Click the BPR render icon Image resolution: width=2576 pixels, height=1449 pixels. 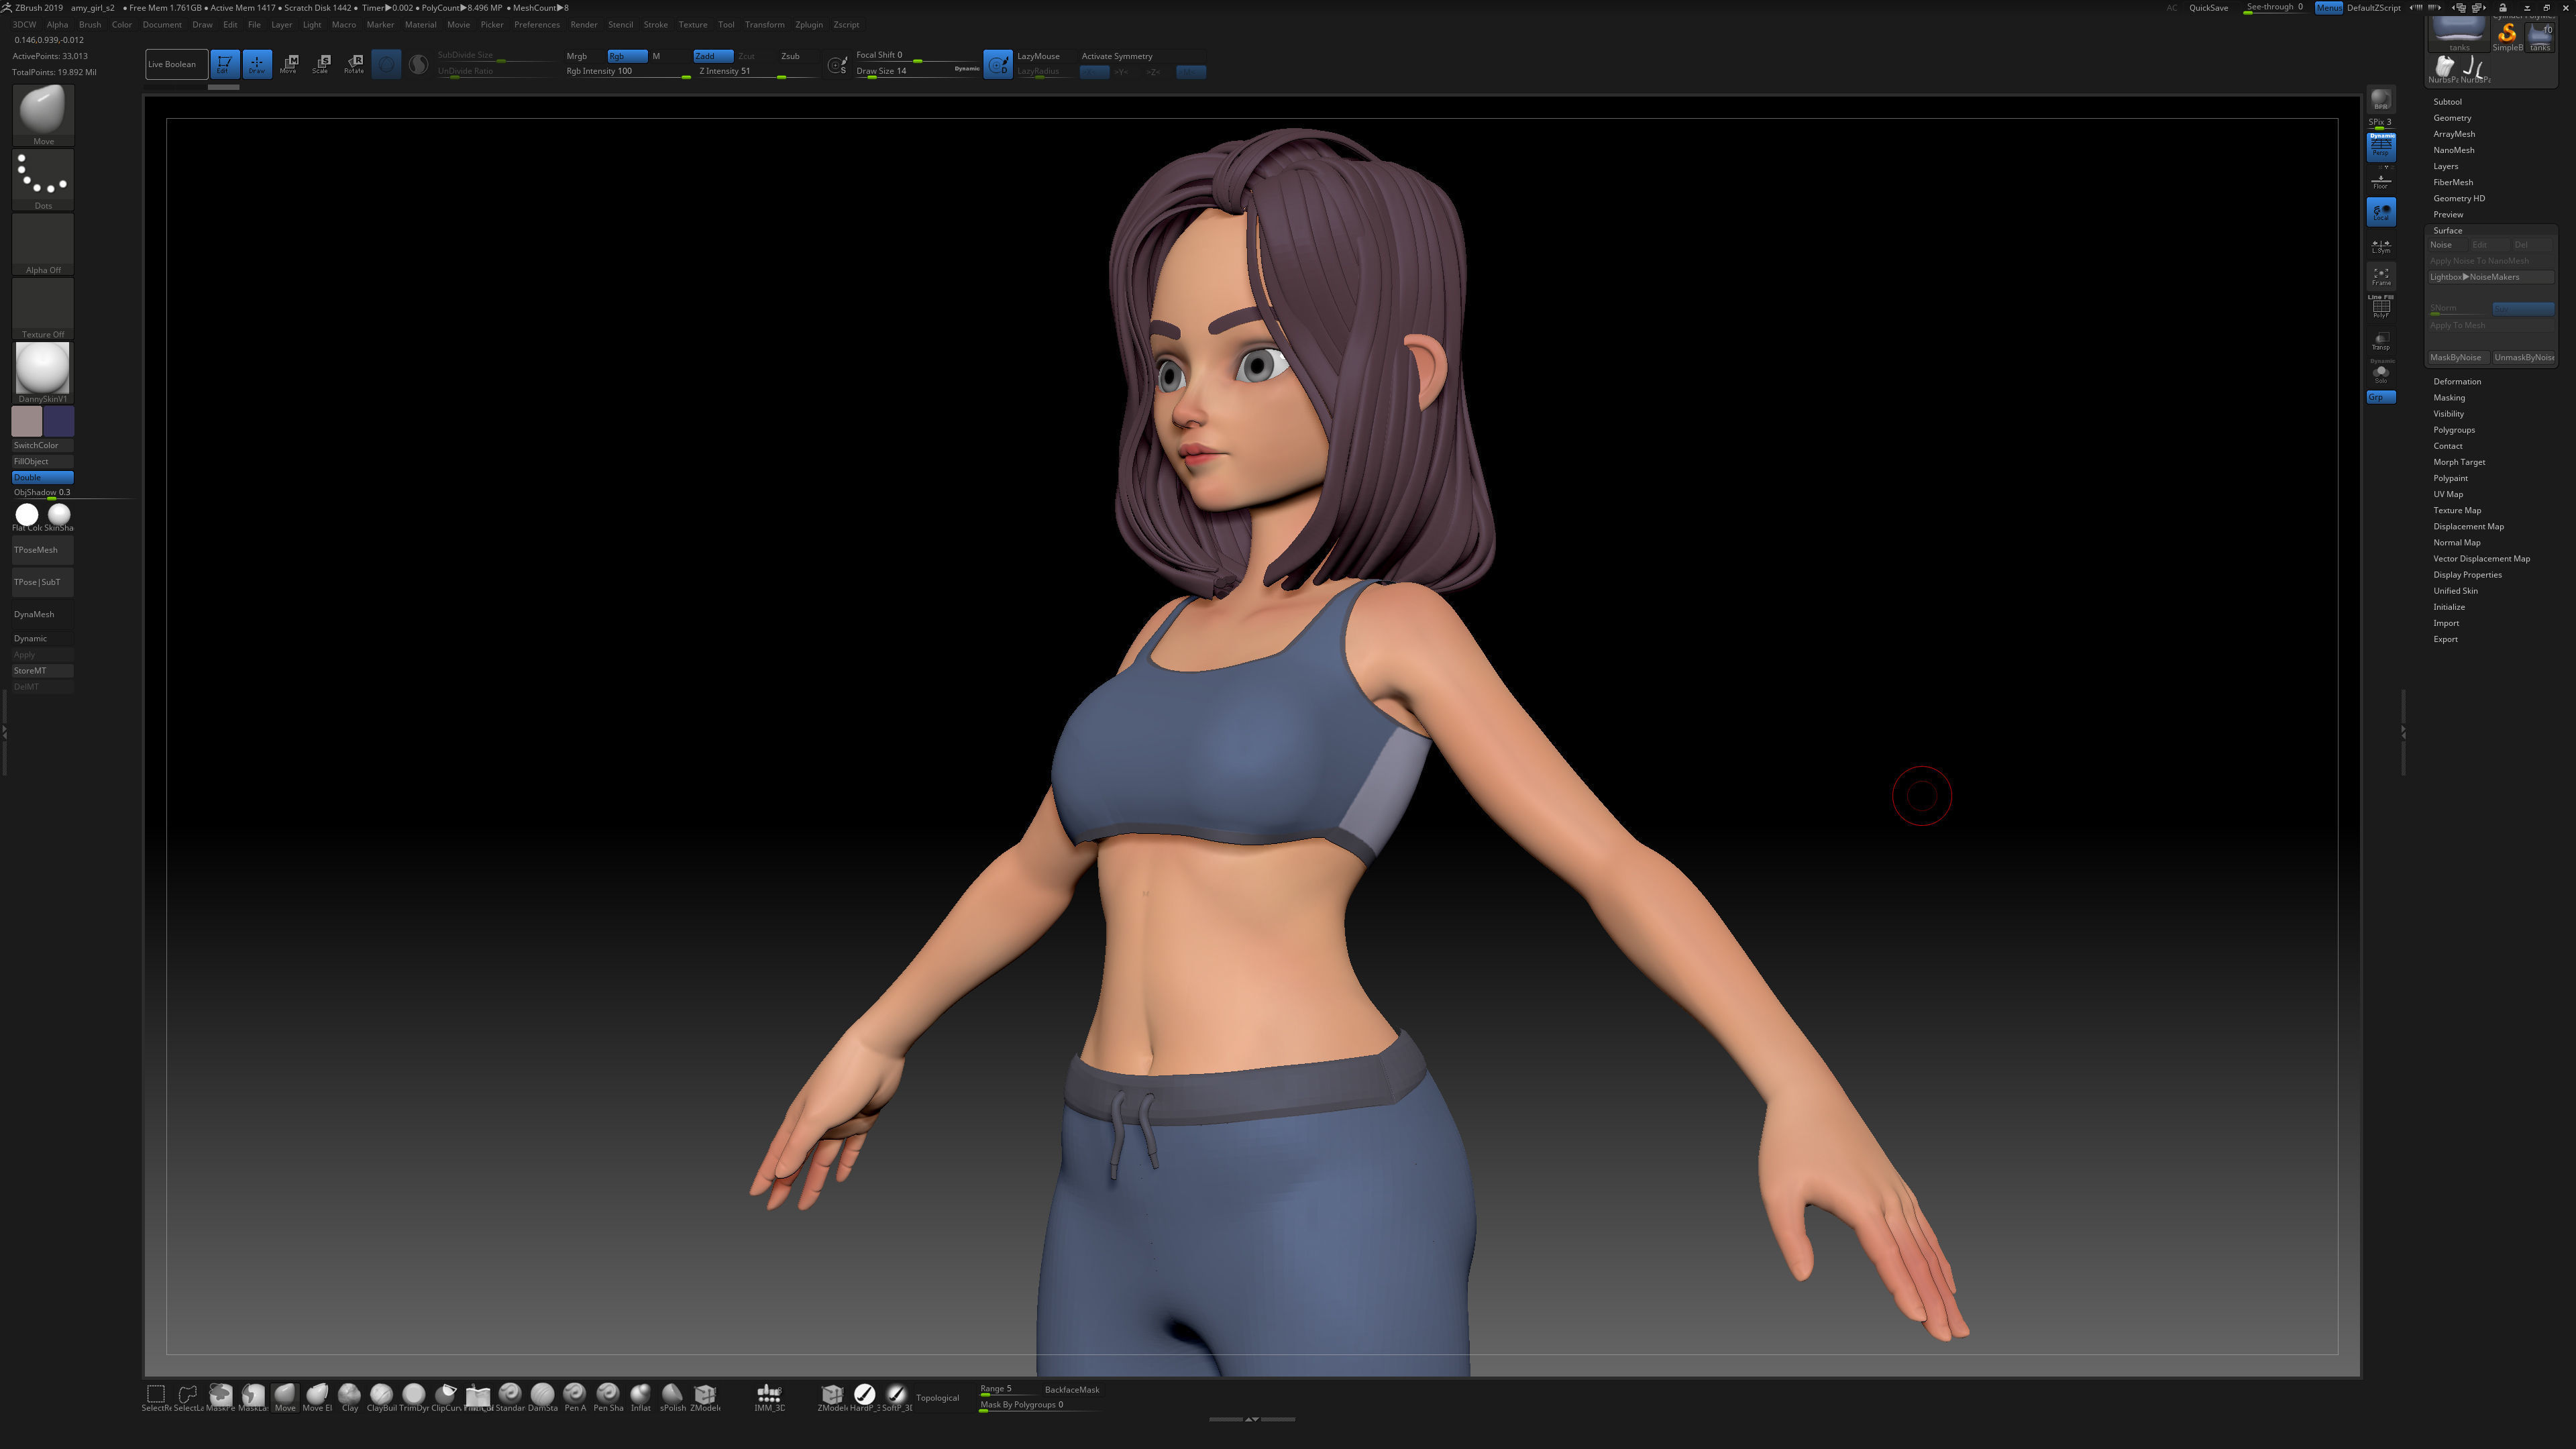(x=2381, y=100)
